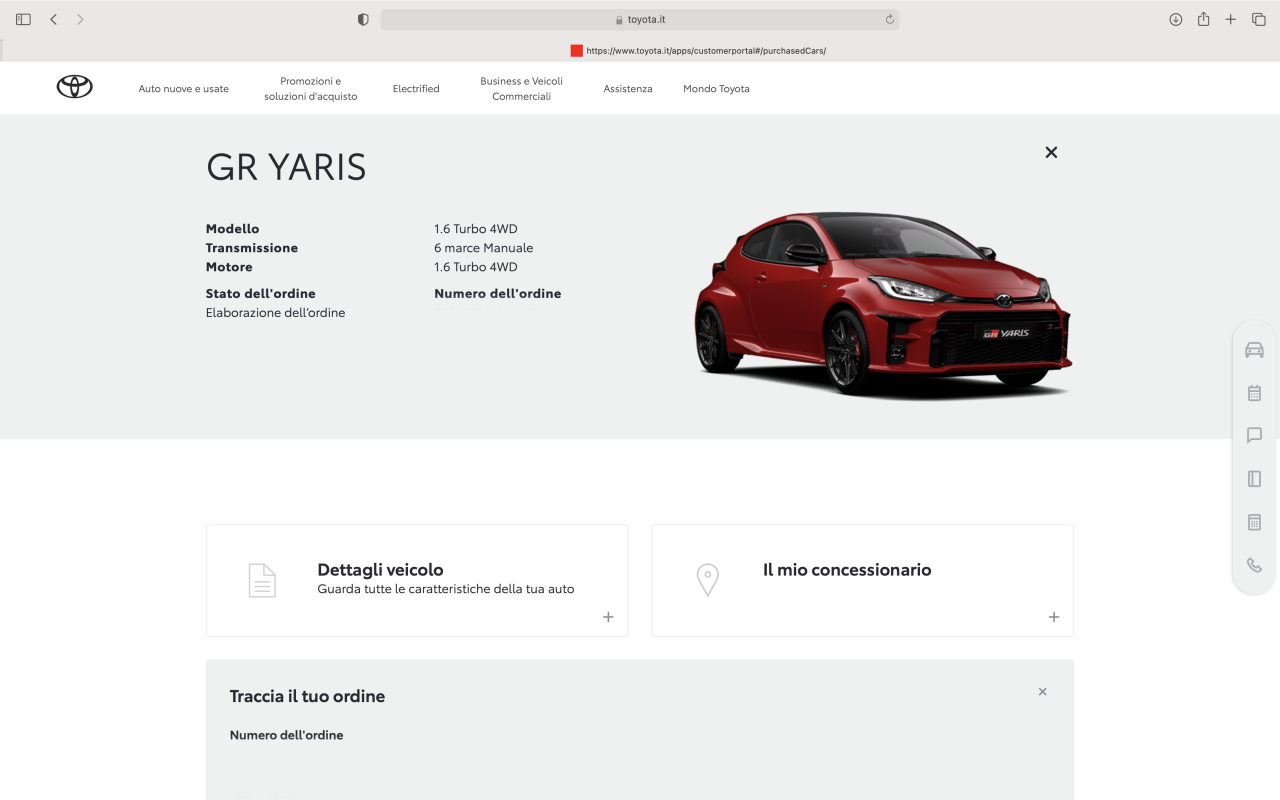Click Traccia il tuo ordine heading
This screenshot has height=800, width=1280.
(307, 696)
